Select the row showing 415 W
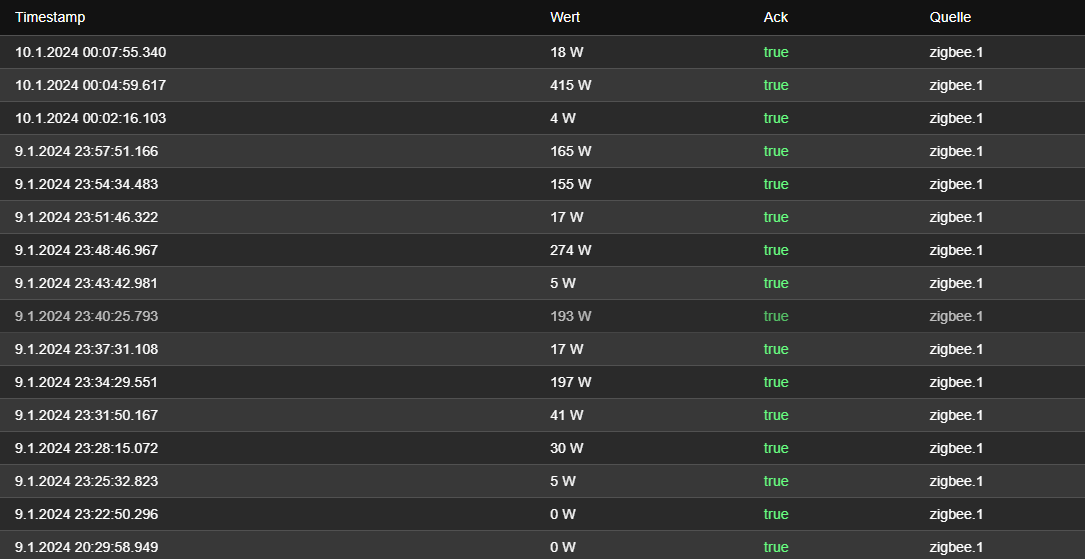The height and width of the screenshot is (559, 1085). click(x=542, y=85)
